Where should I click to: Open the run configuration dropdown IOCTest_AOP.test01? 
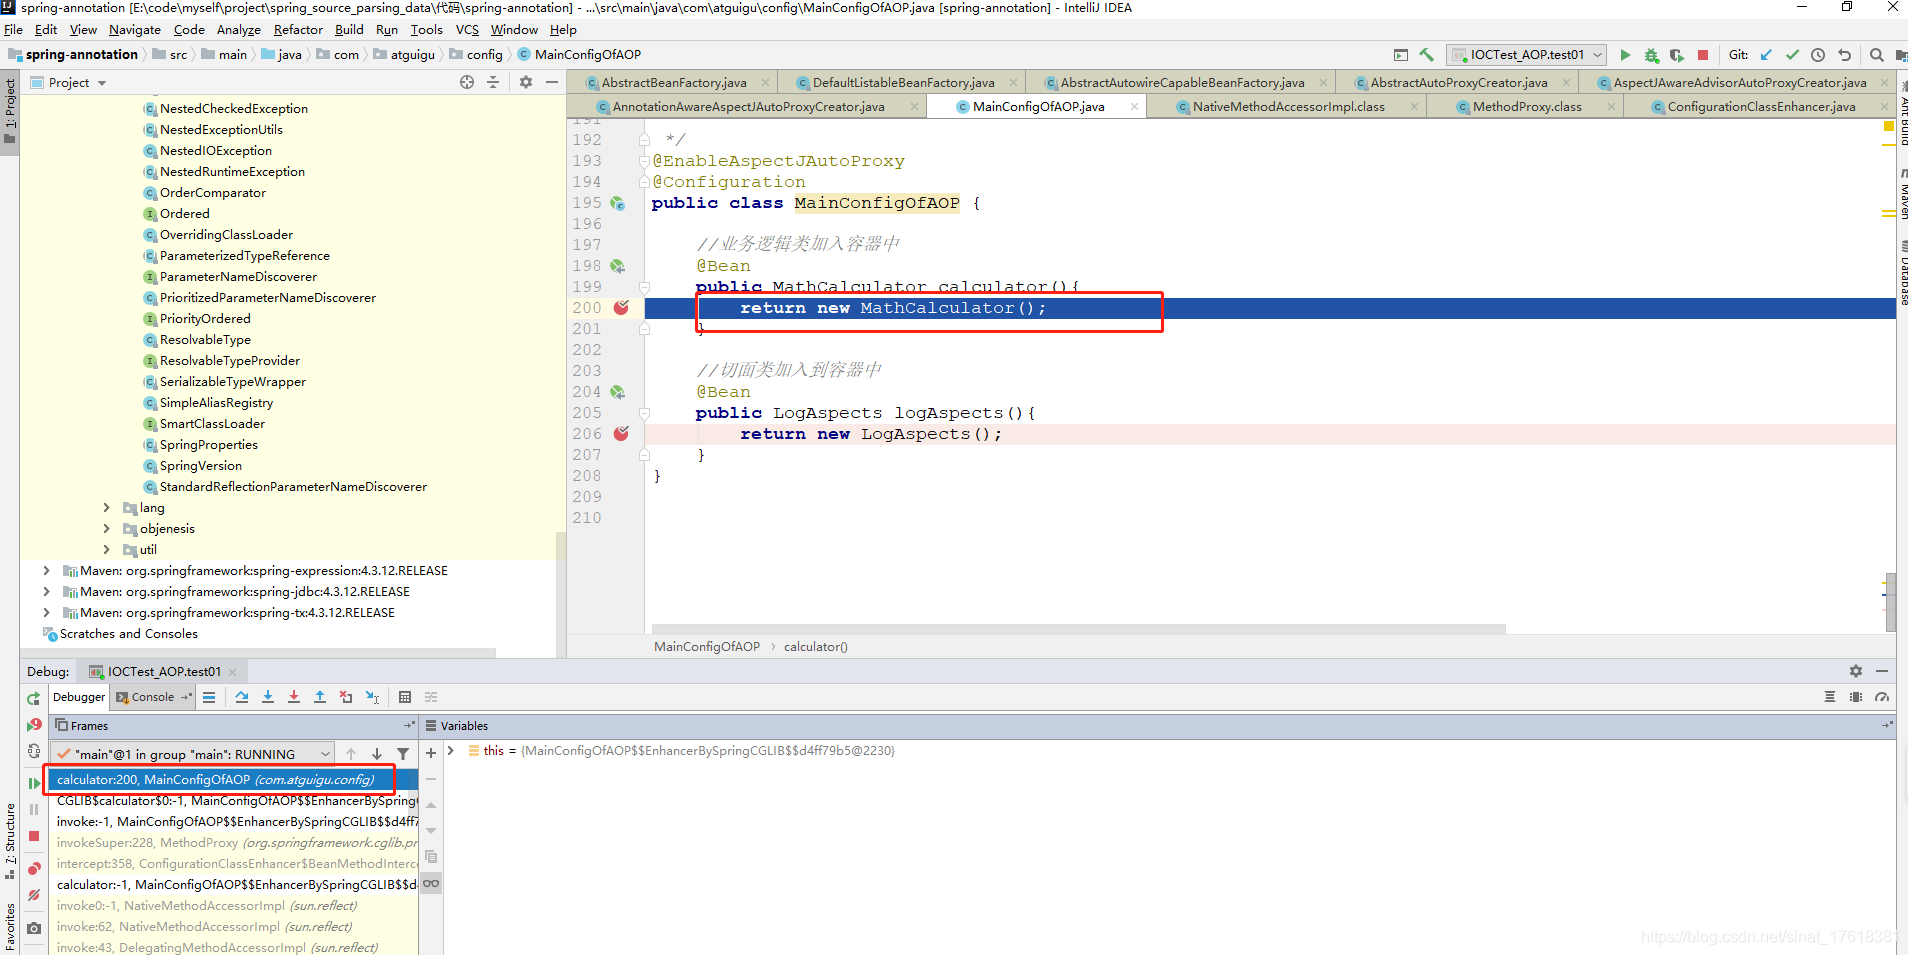tap(1526, 55)
